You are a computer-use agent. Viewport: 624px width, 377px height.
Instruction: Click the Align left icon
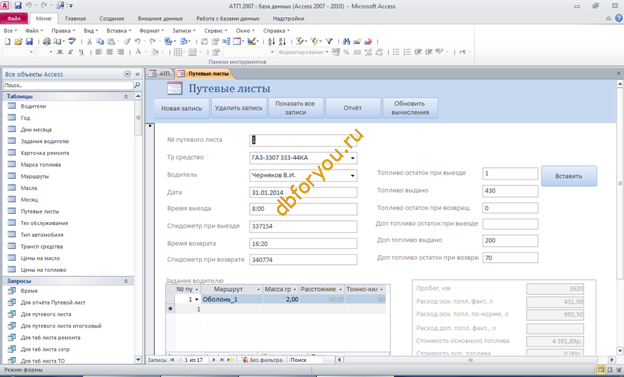pos(99,52)
